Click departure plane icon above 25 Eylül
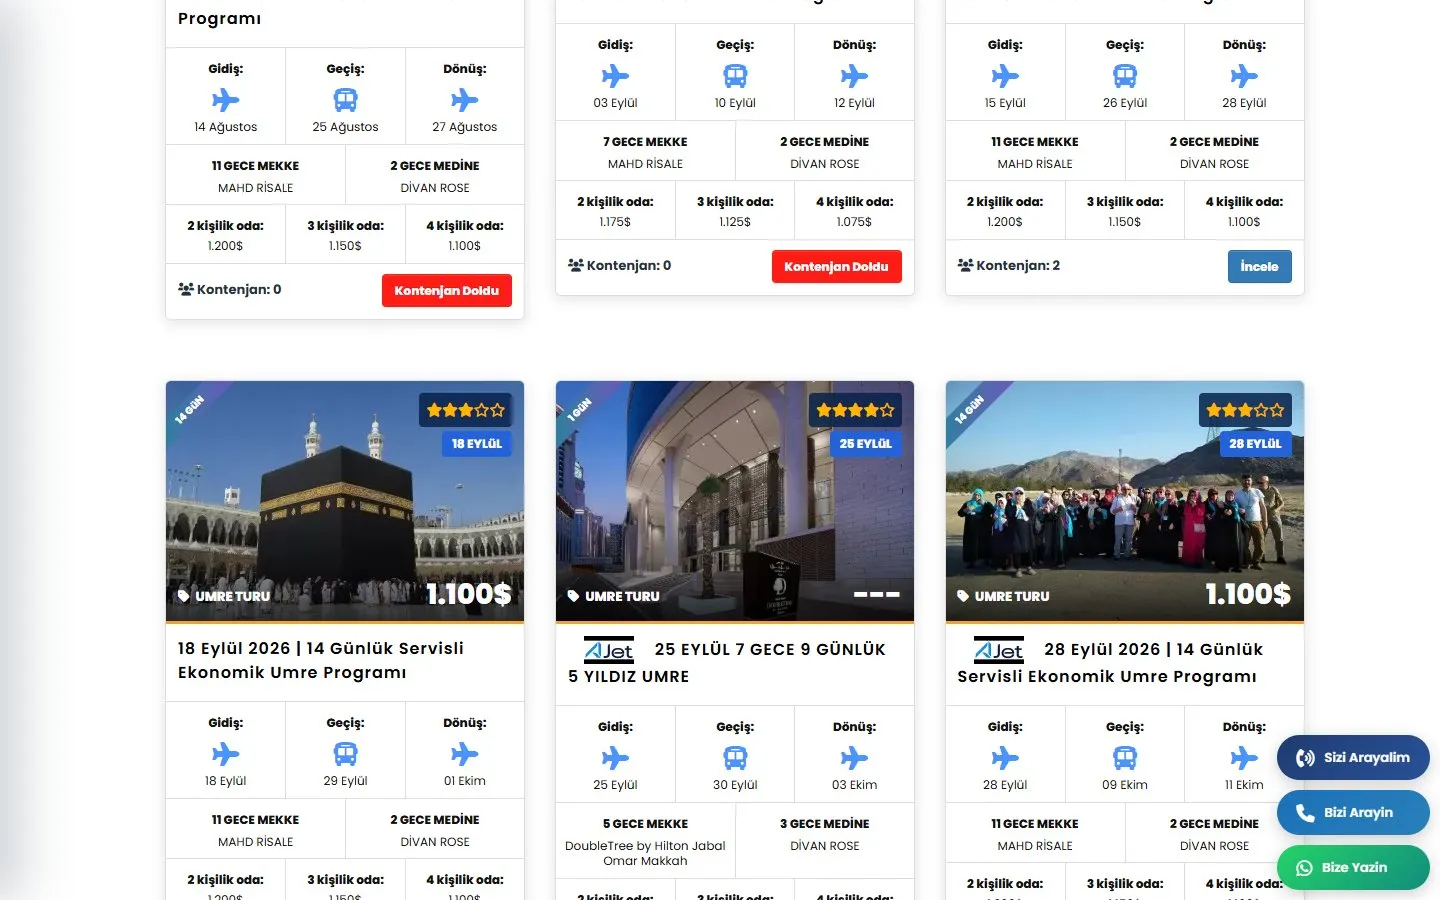 pos(615,758)
